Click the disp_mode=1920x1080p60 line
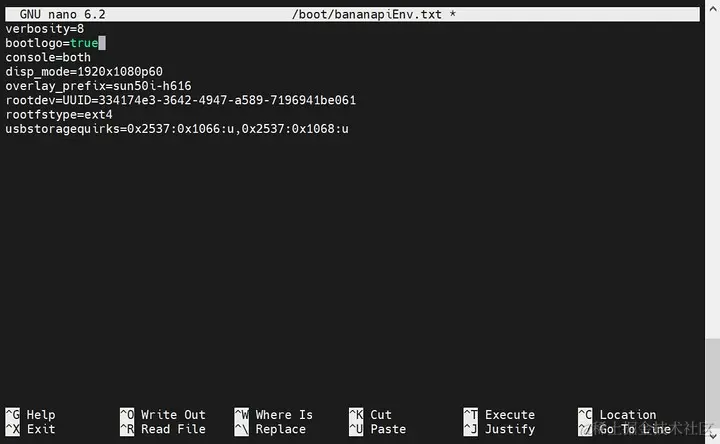720x444 pixels. pos(84,72)
